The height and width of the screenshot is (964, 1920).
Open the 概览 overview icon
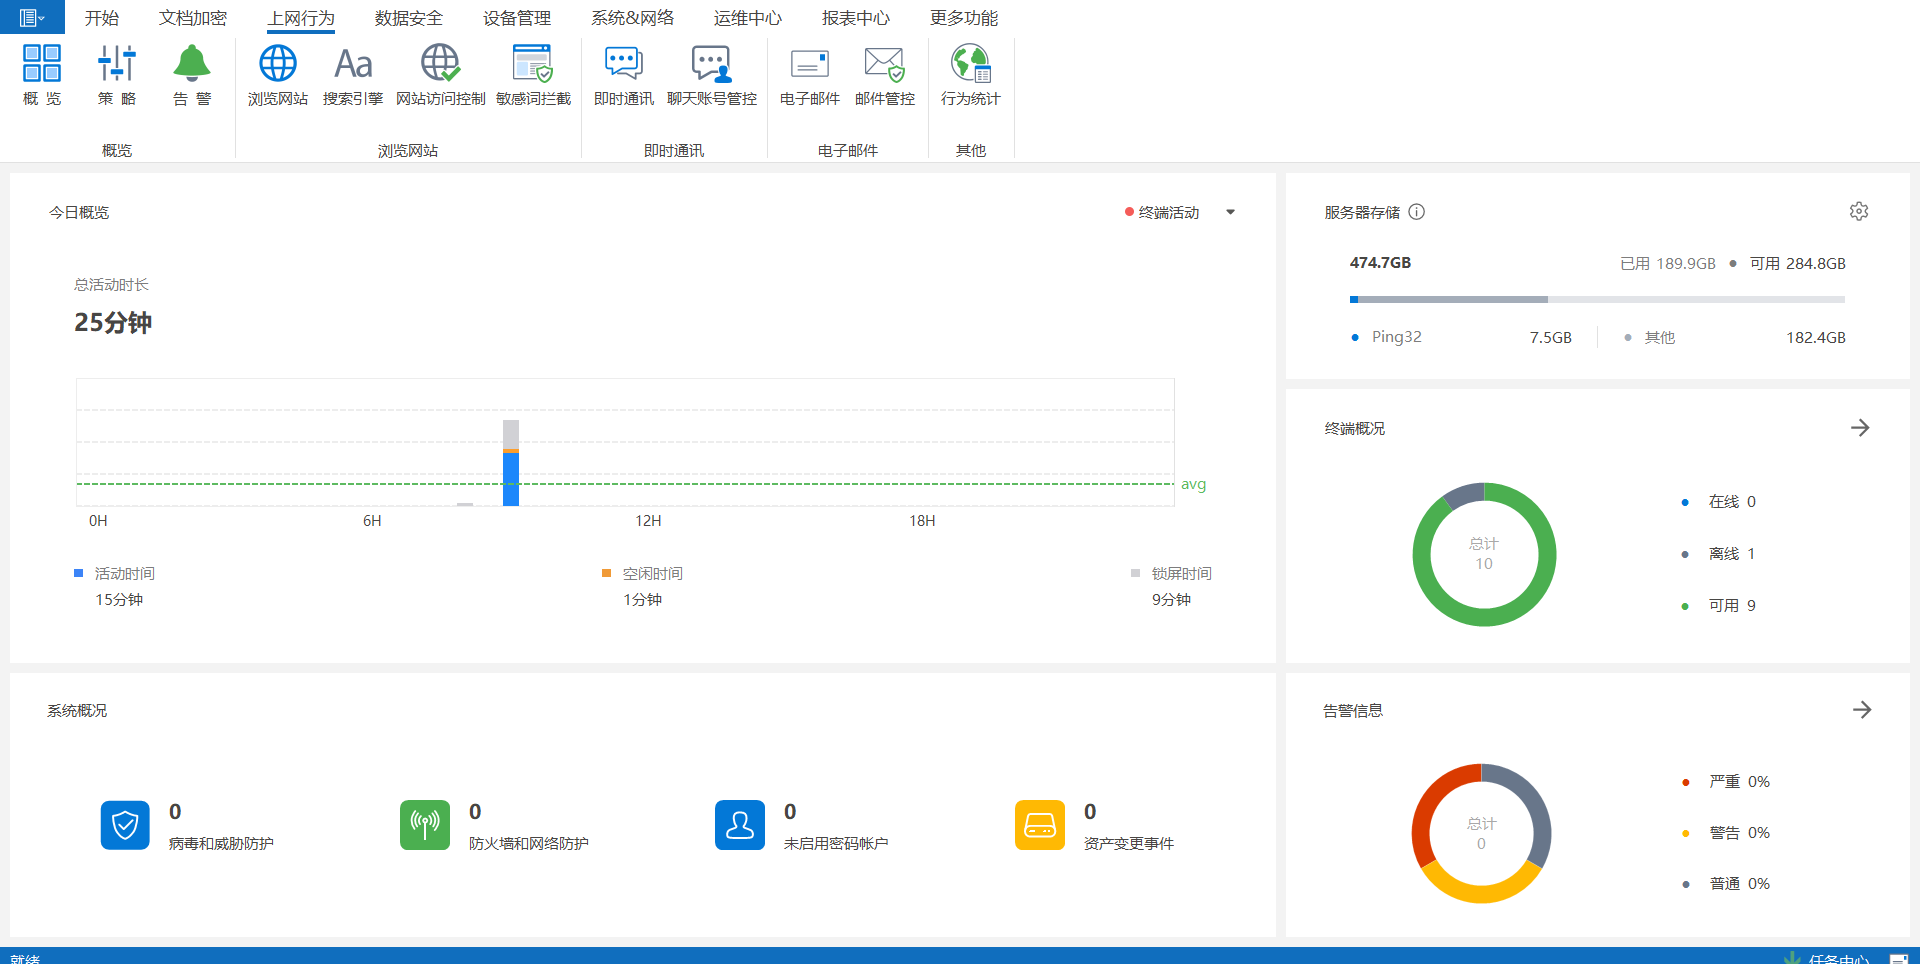click(x=42, y=74)
